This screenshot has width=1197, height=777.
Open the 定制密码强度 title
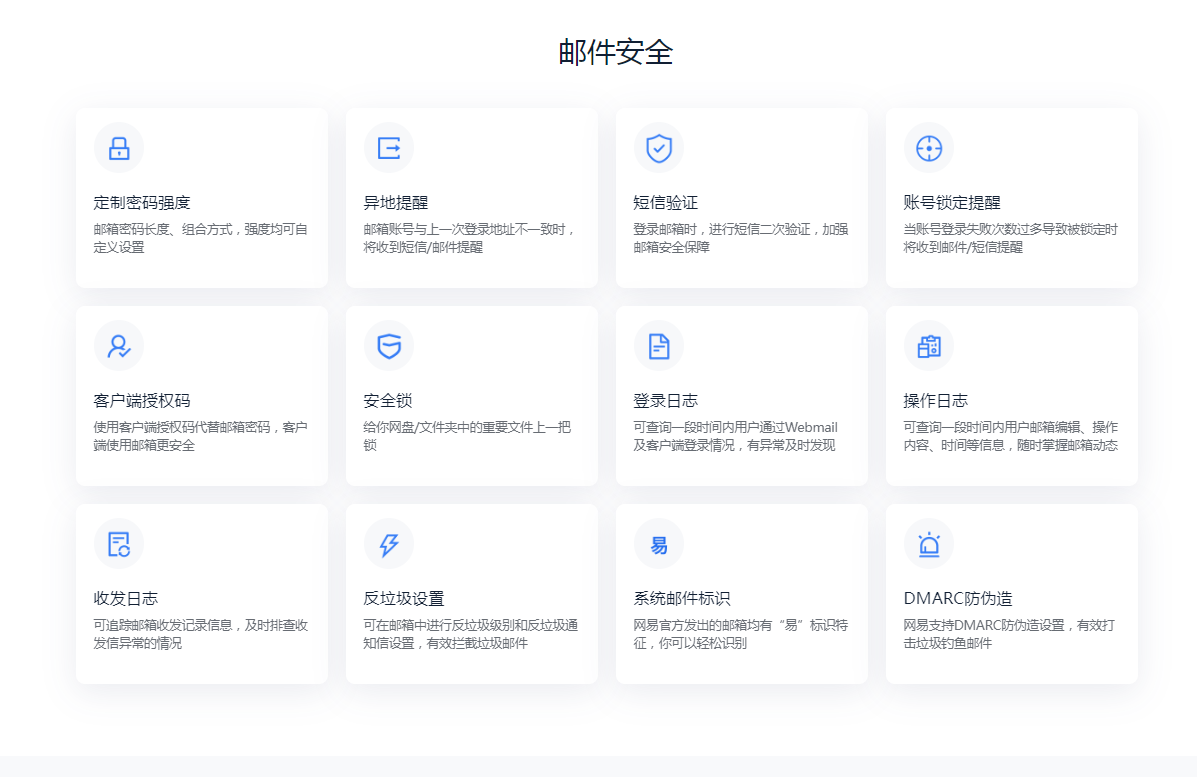tap(142, 203)
